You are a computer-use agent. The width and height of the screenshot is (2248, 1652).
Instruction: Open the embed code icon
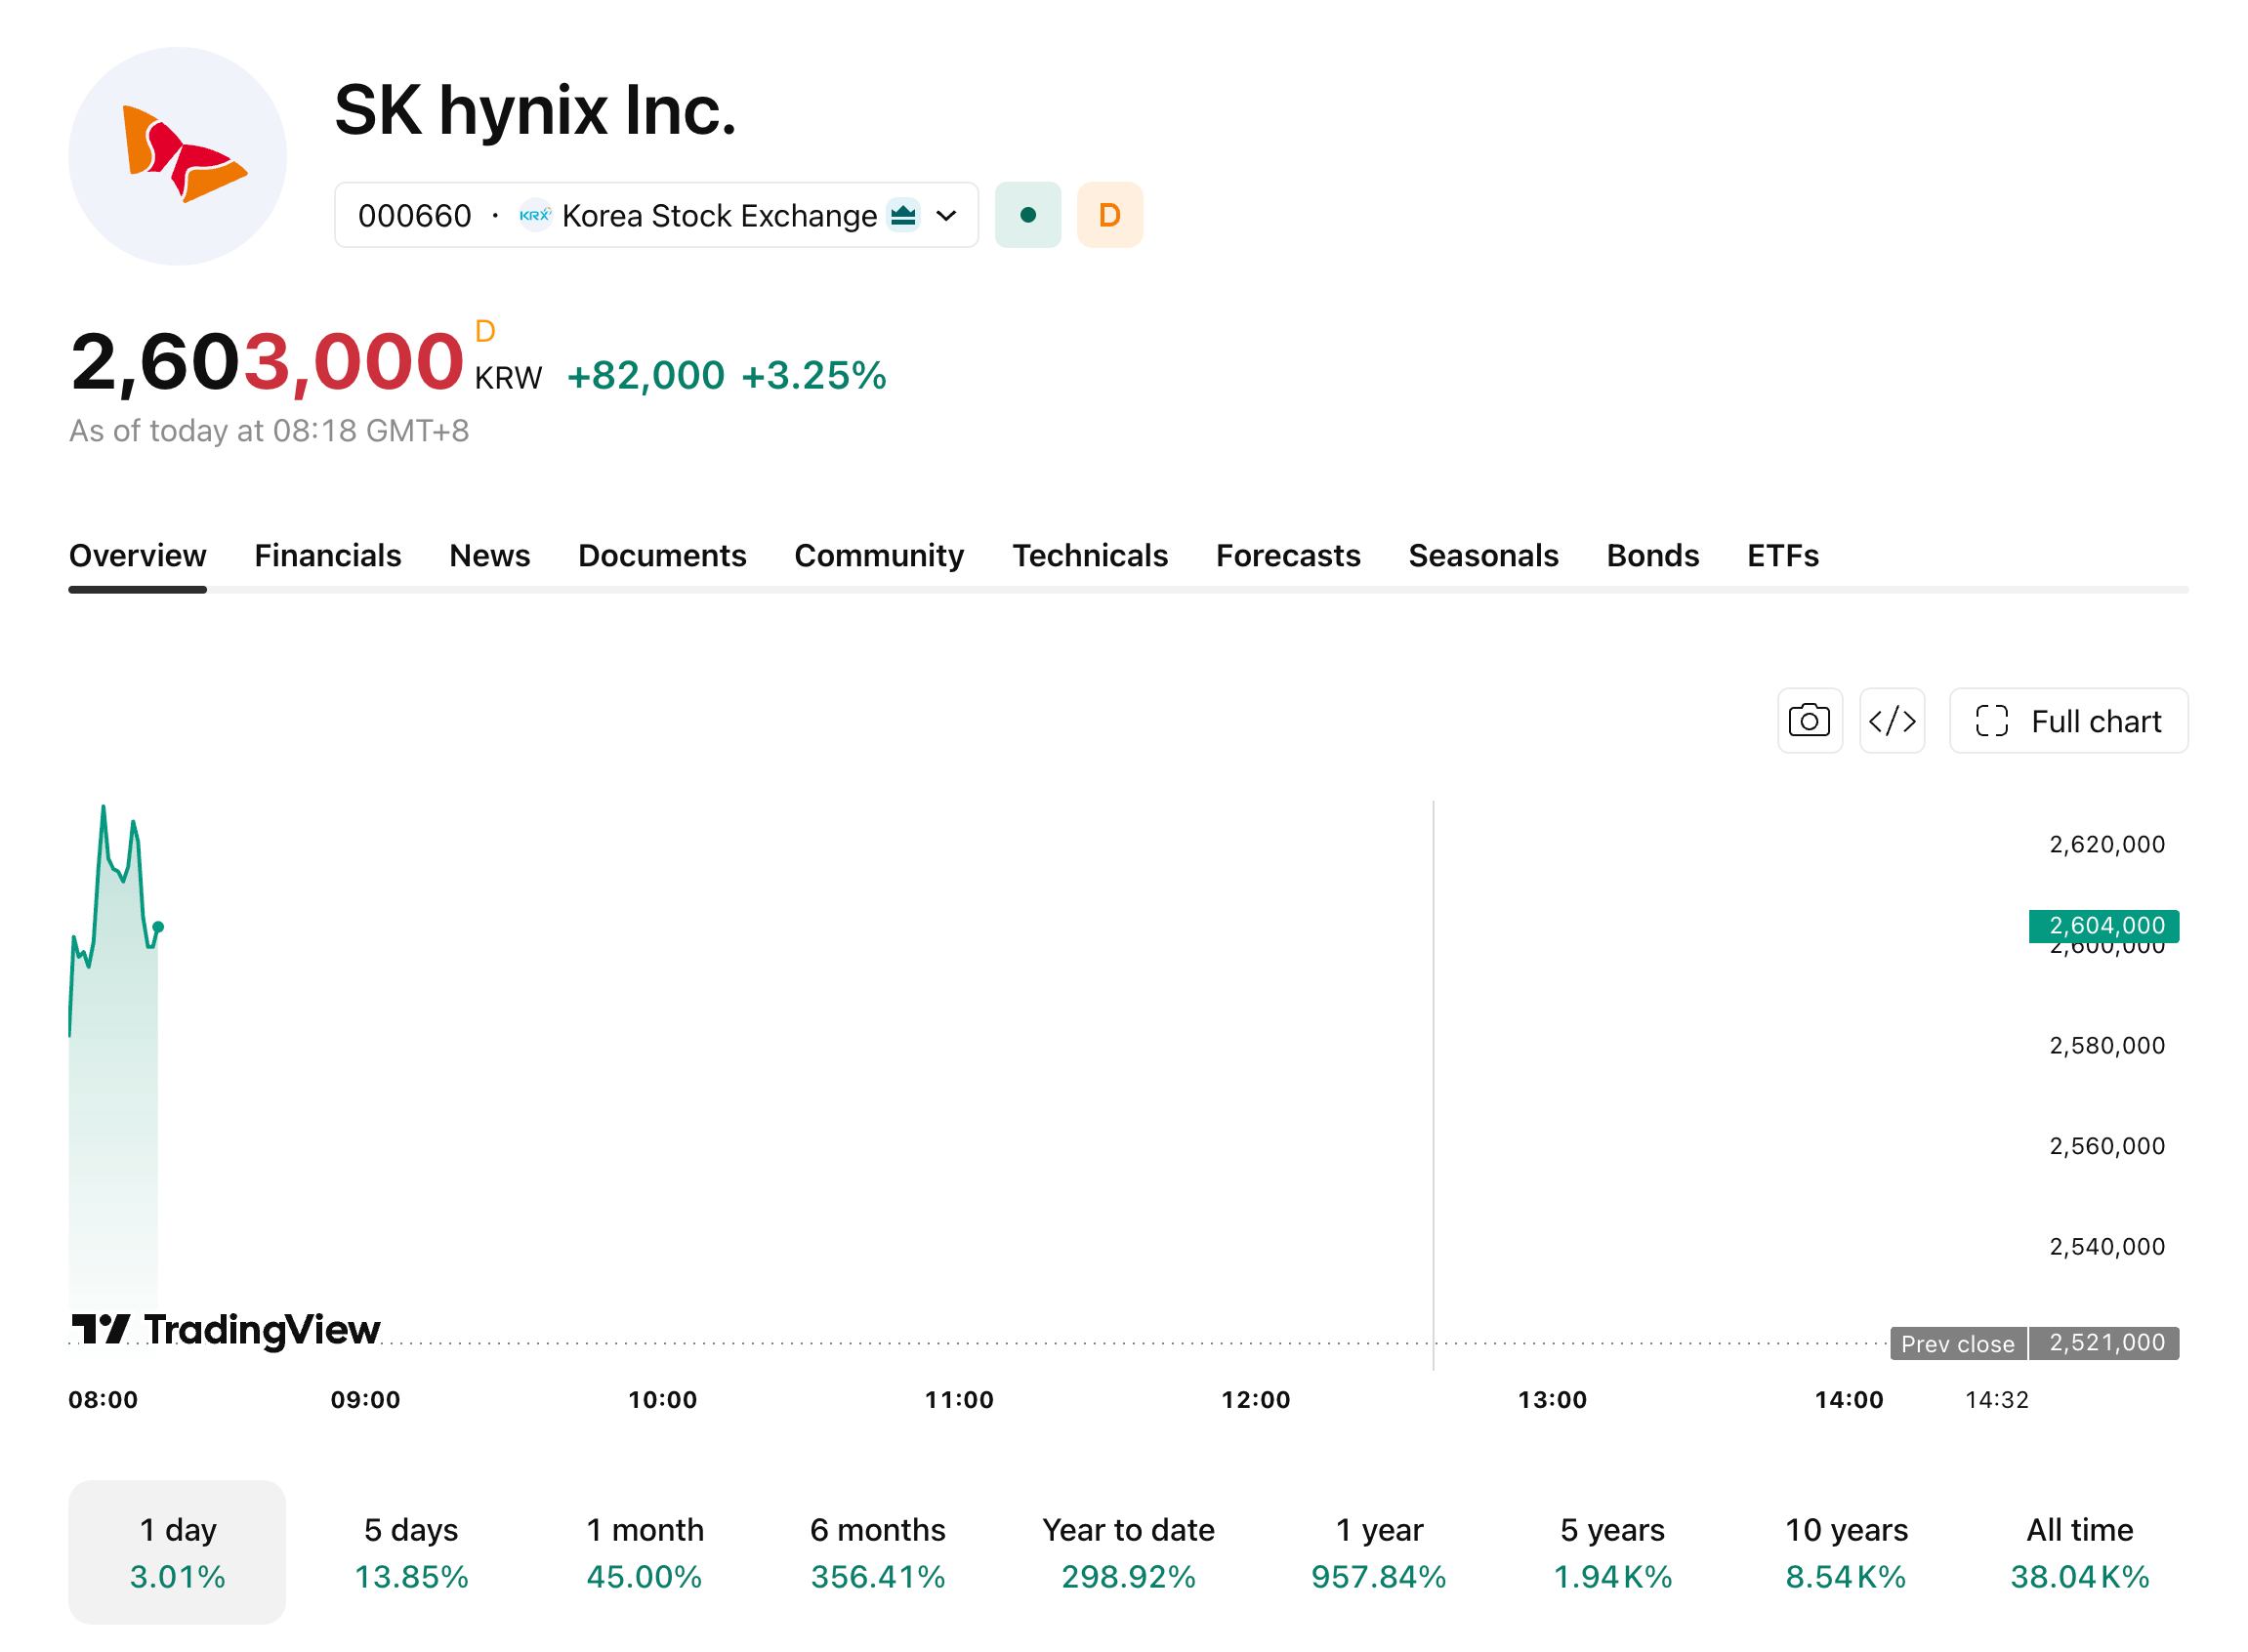pos(1892,720)
